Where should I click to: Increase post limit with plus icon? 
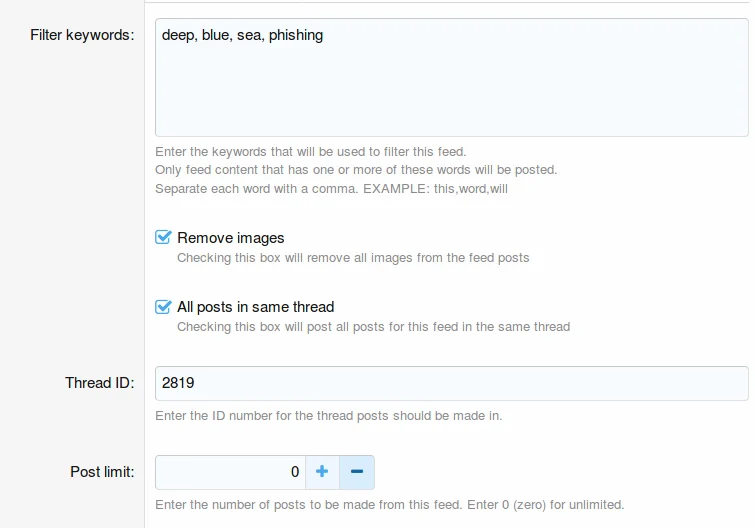pos(322,472)
